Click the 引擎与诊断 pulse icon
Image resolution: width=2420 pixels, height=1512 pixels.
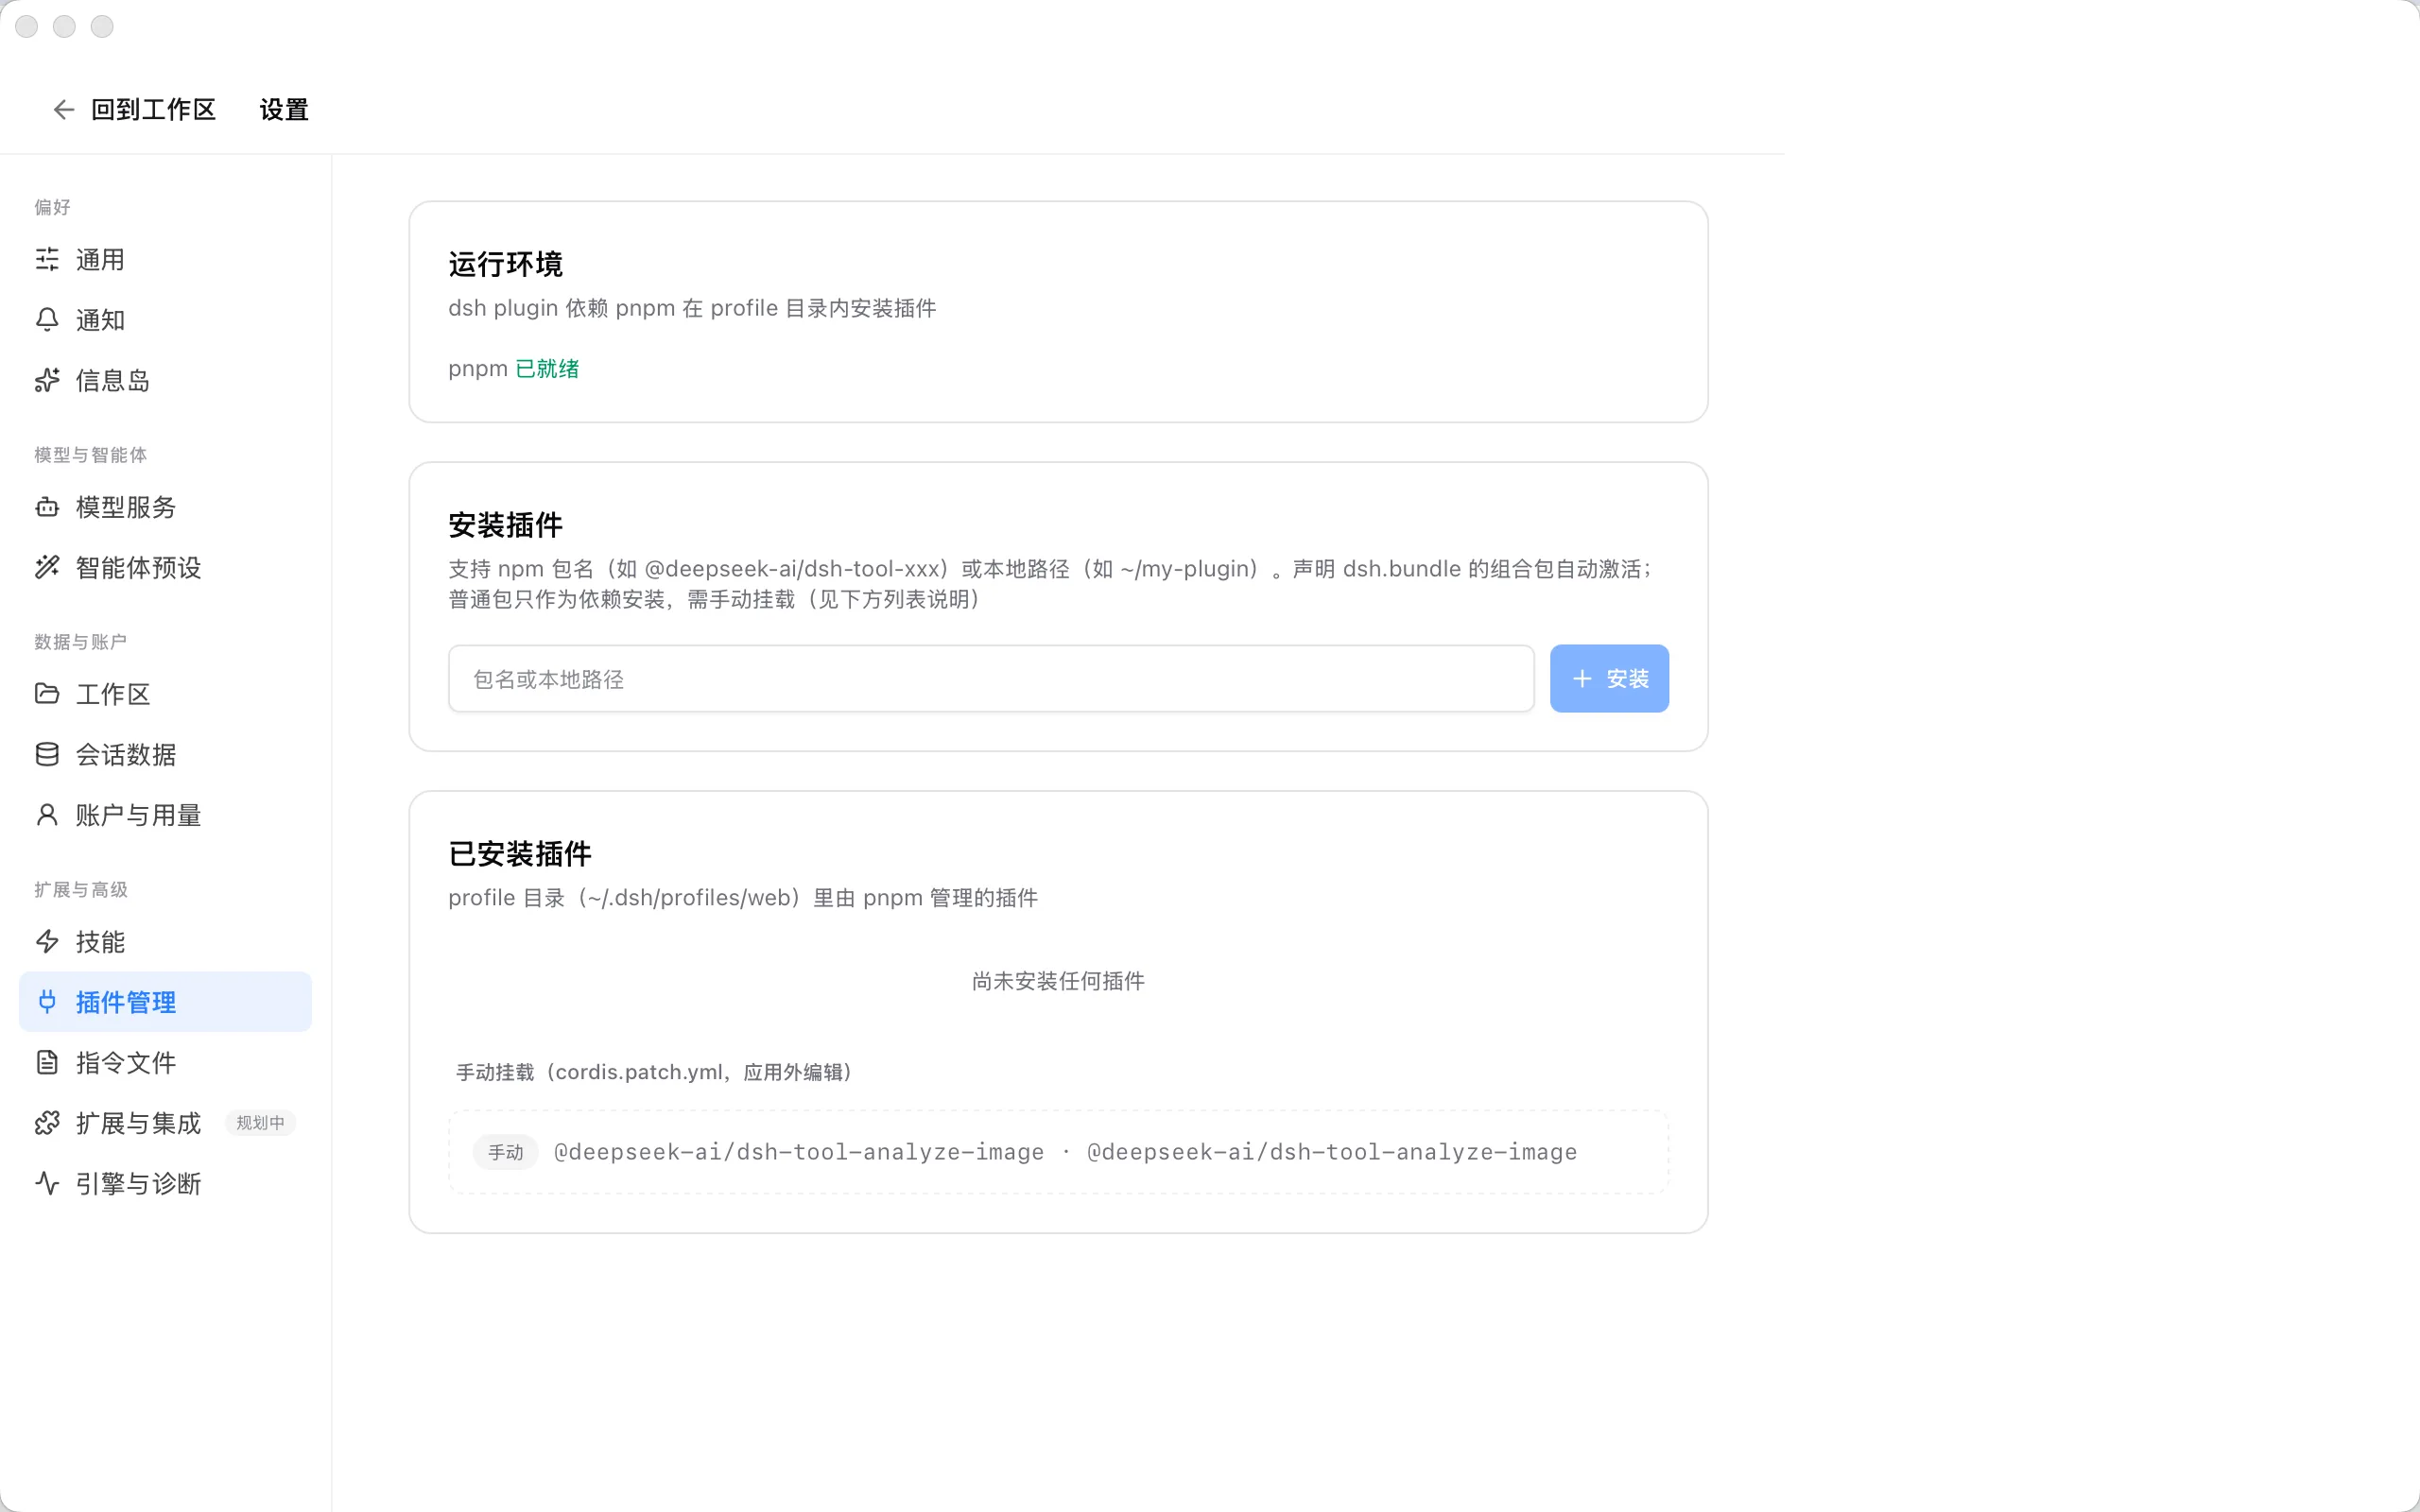pos(47,1184)
